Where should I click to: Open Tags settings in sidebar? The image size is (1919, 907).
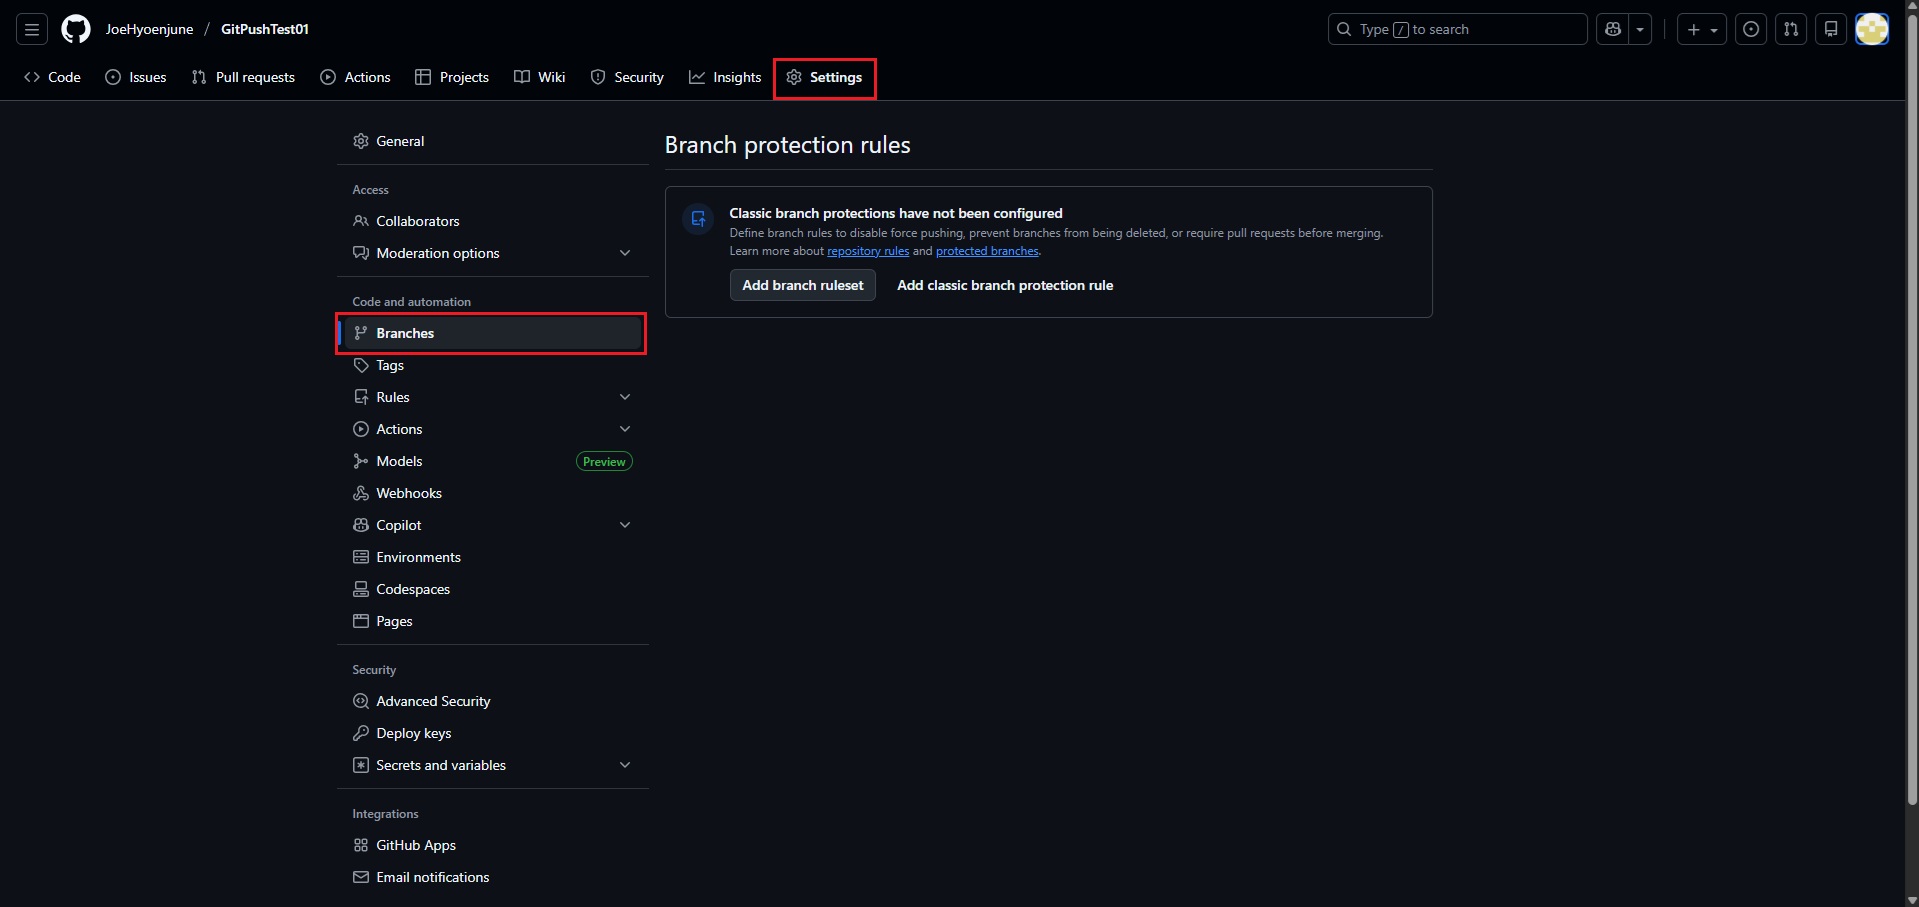(x=493, y=365)
